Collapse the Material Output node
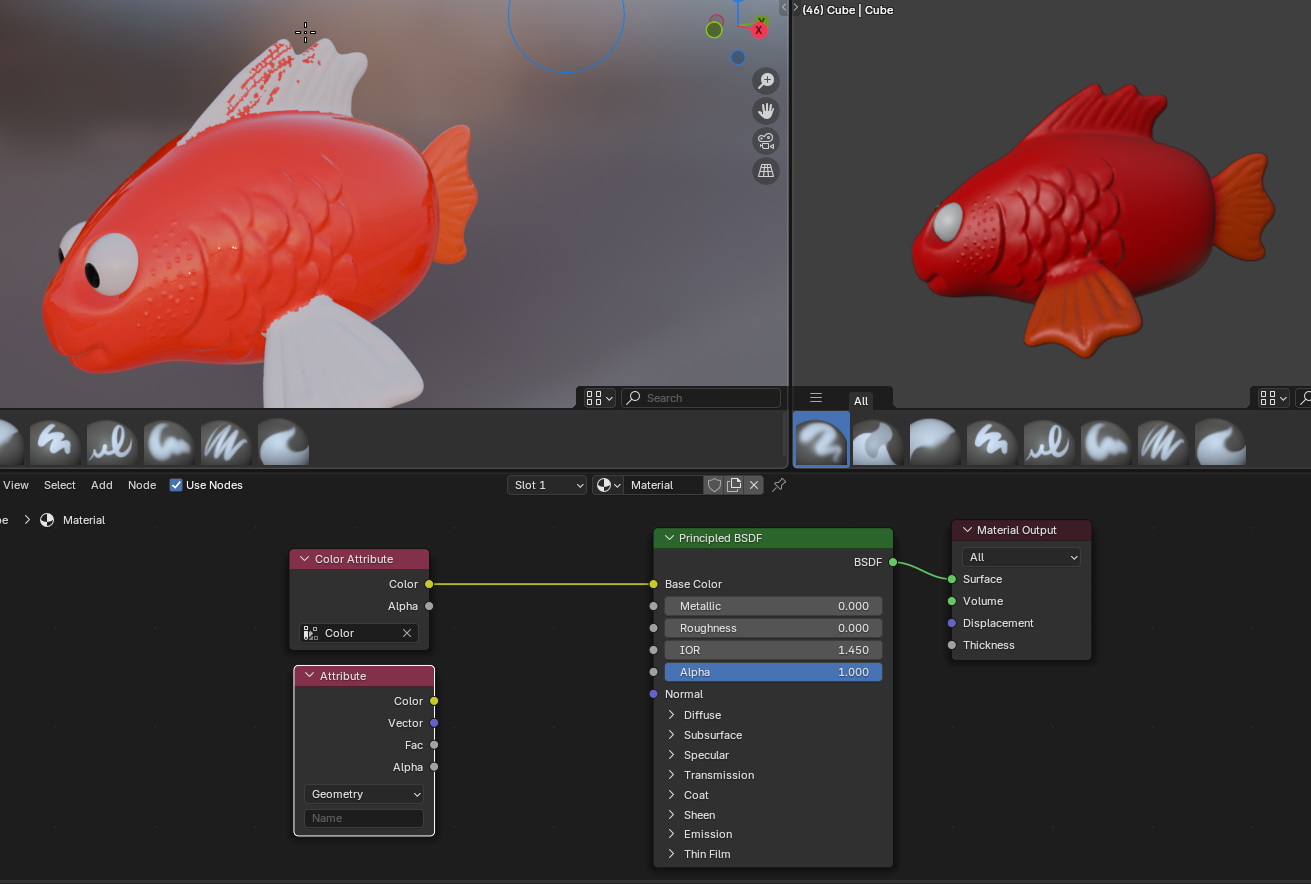Image resolution: width=1311 pixels, height=884 pixels. click(967, 530)
